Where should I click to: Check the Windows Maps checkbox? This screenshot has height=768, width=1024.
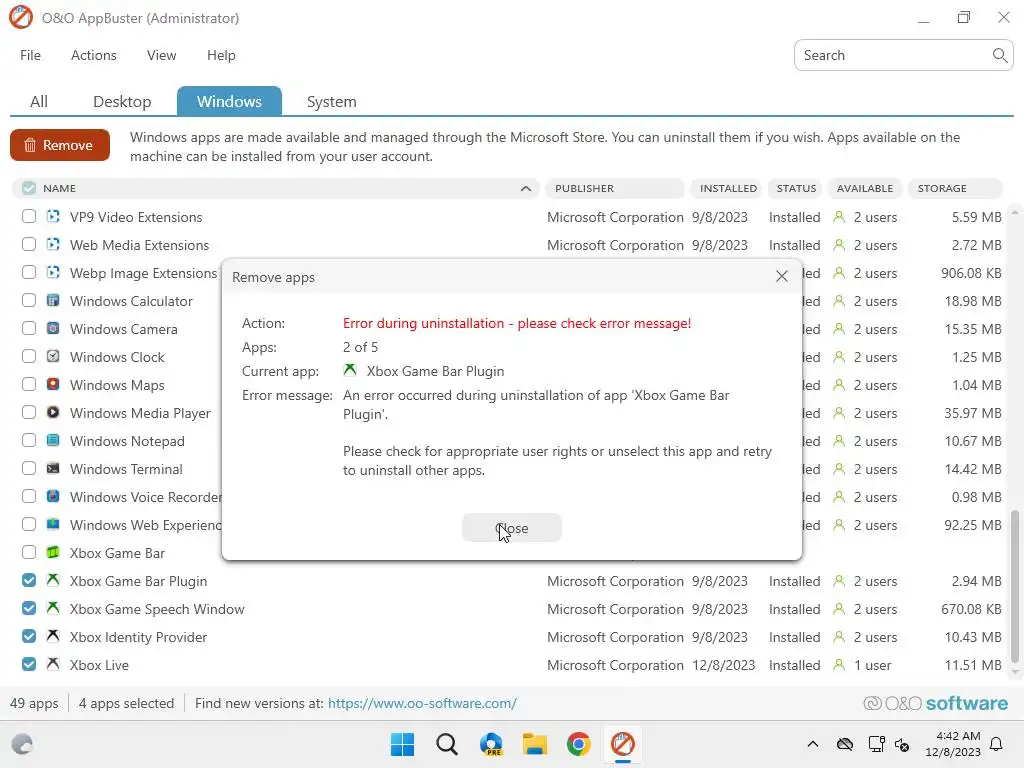point(29,385)
